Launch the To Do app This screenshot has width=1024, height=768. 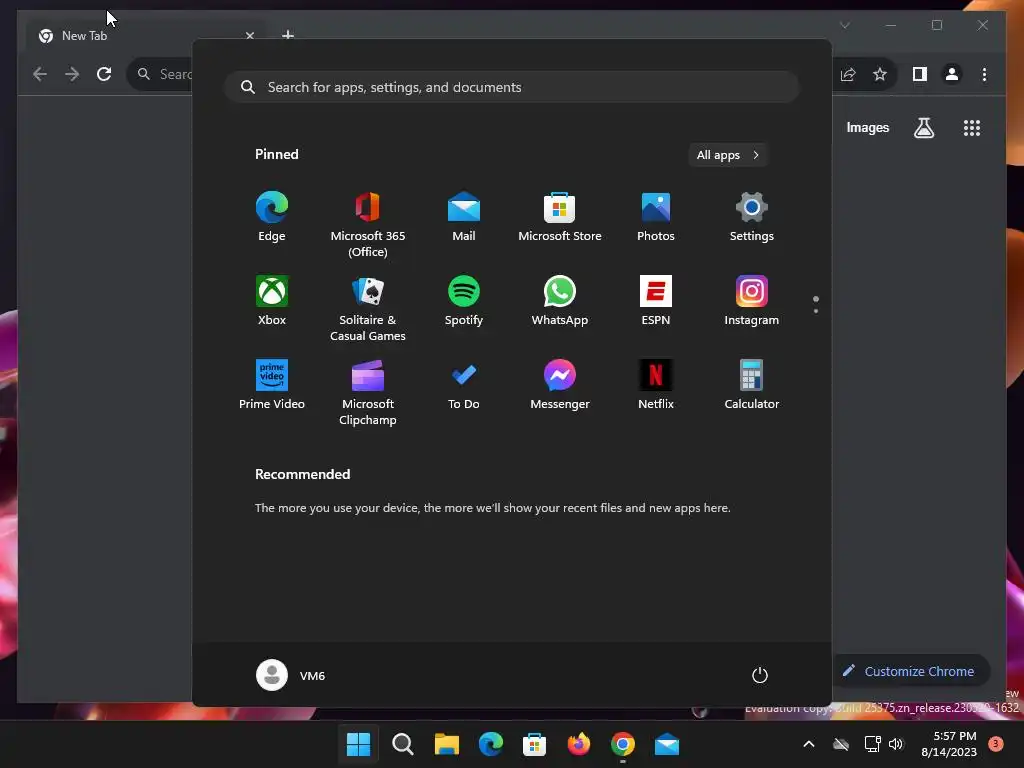coord(464,385)
